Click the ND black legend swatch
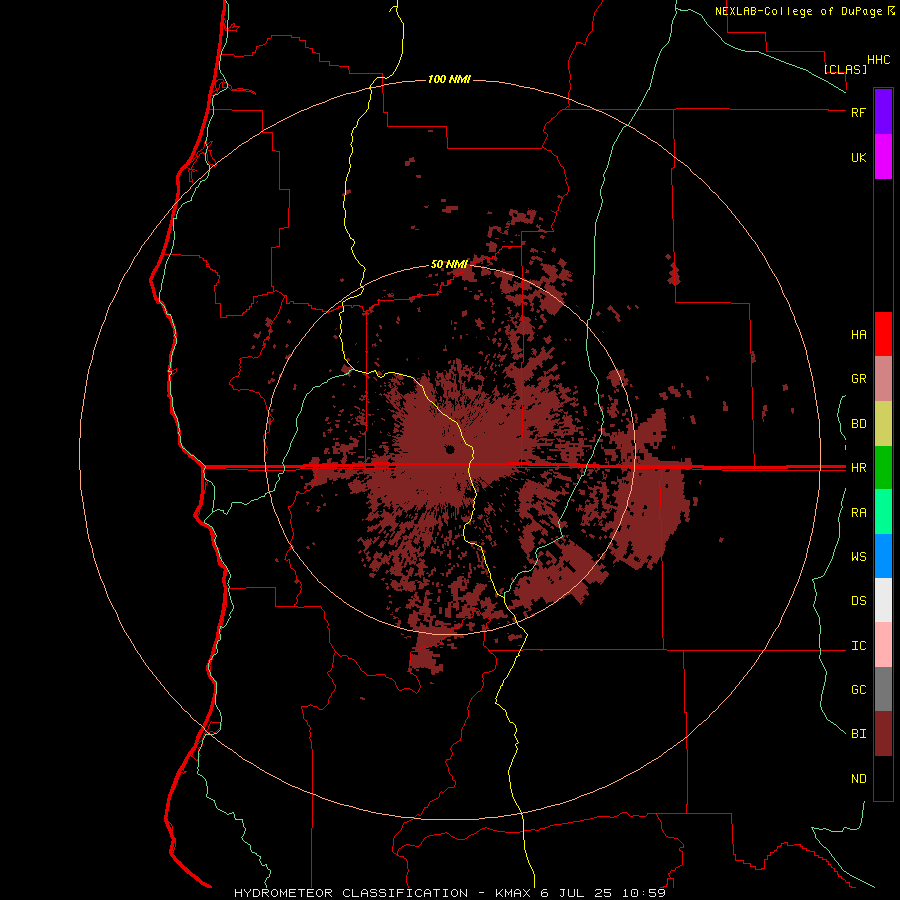Viewport: 900px width, 900px height. click(x=883, y=778)
